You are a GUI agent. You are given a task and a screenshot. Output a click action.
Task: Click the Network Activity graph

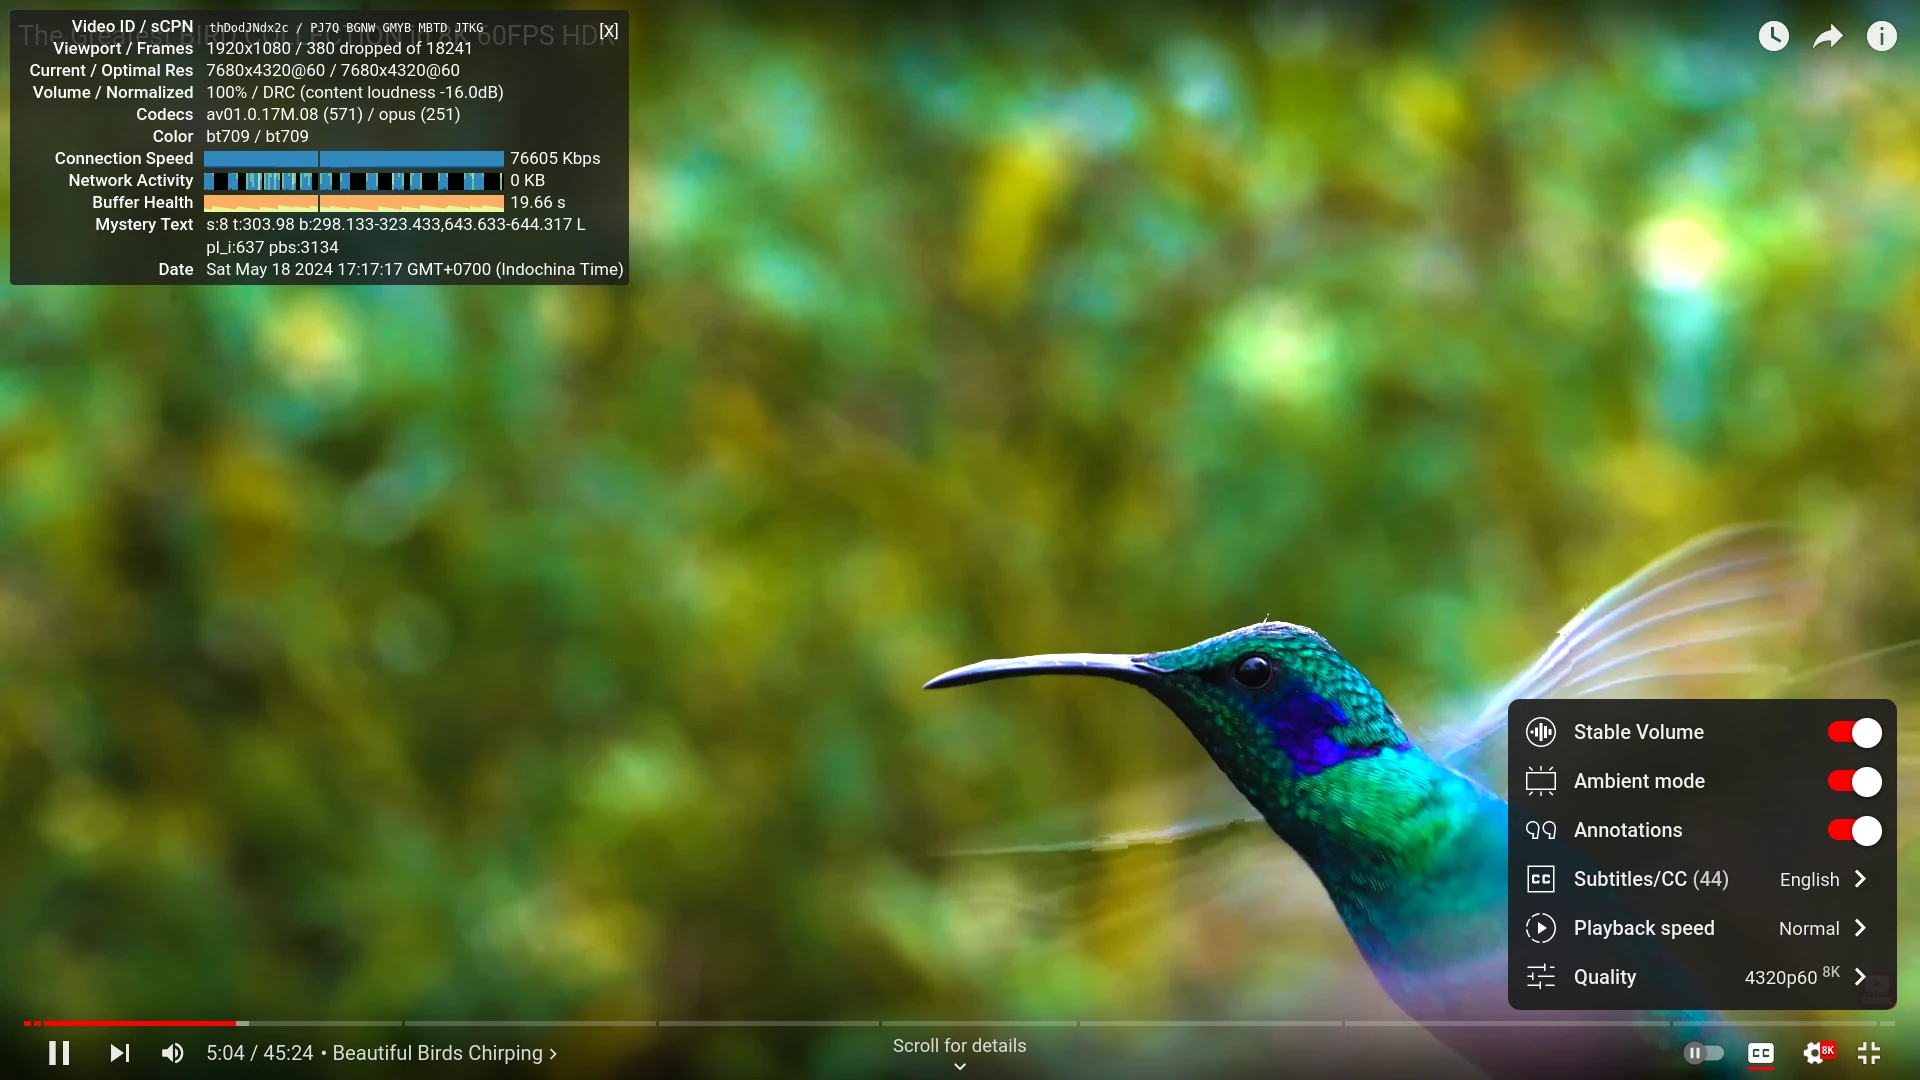(354, 181)
